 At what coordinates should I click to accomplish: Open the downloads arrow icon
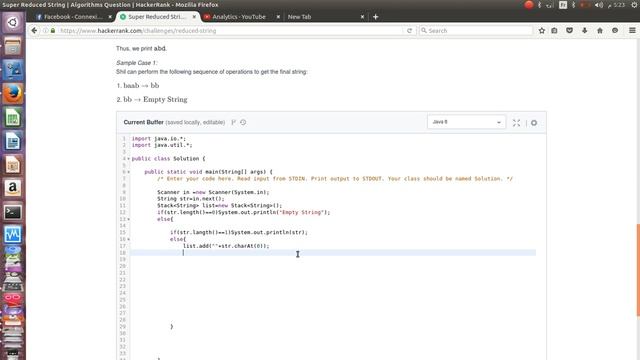584,31
